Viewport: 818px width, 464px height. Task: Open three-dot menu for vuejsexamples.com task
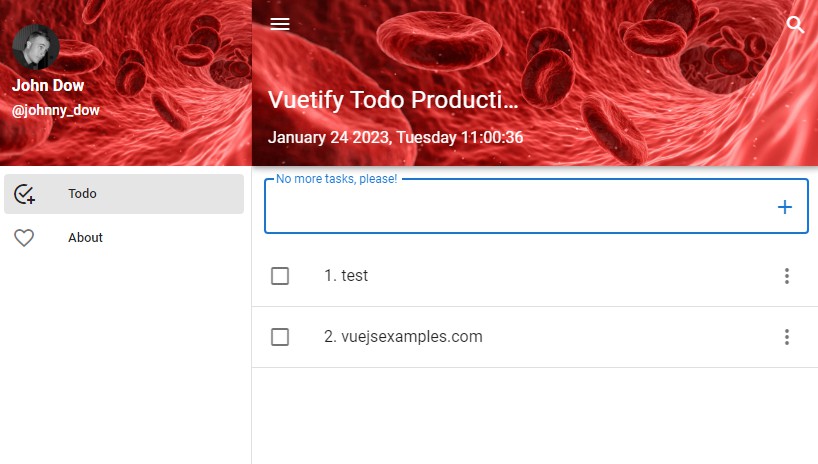(x=787, y=337)
